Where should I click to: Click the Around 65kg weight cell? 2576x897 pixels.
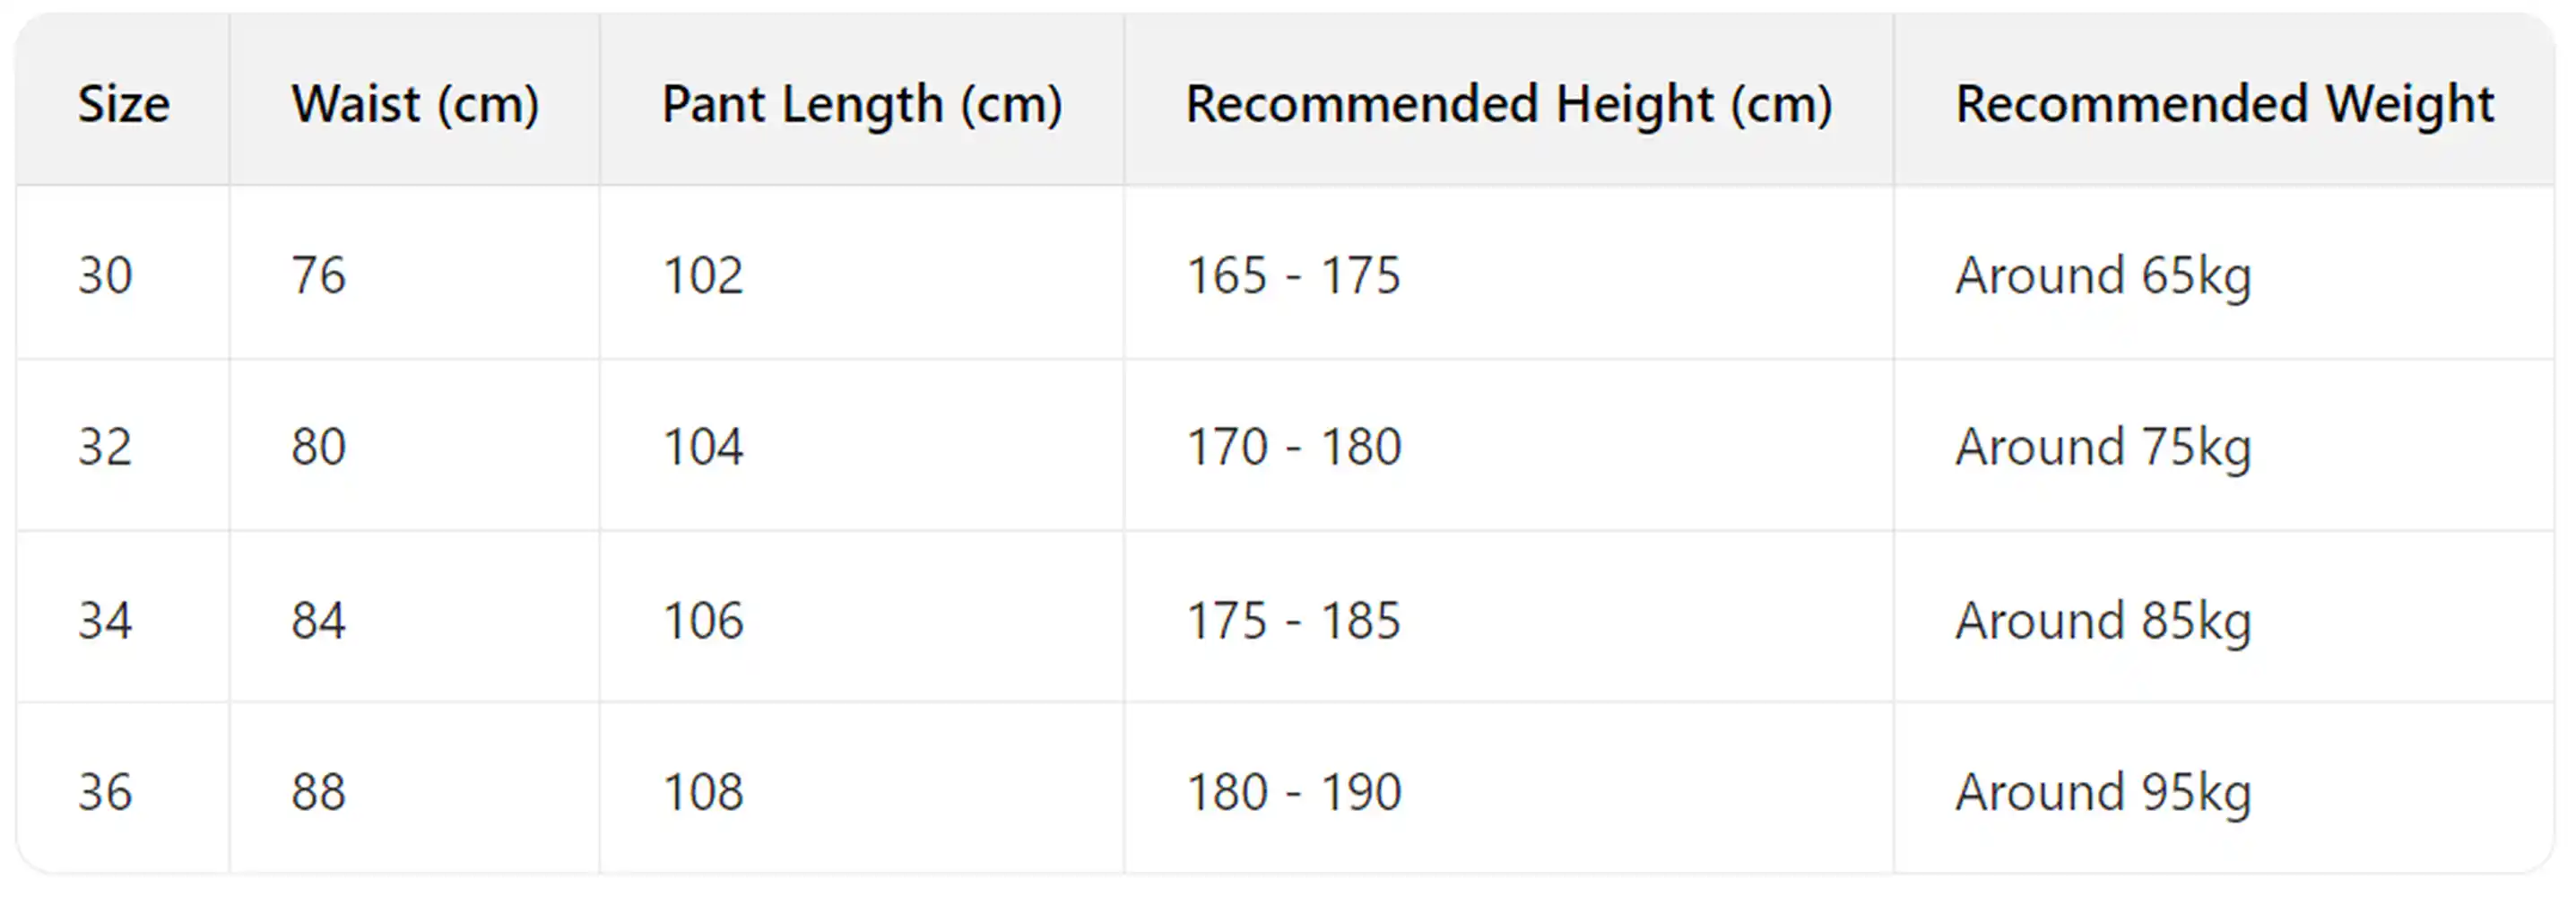click(x=2103, y=275)
